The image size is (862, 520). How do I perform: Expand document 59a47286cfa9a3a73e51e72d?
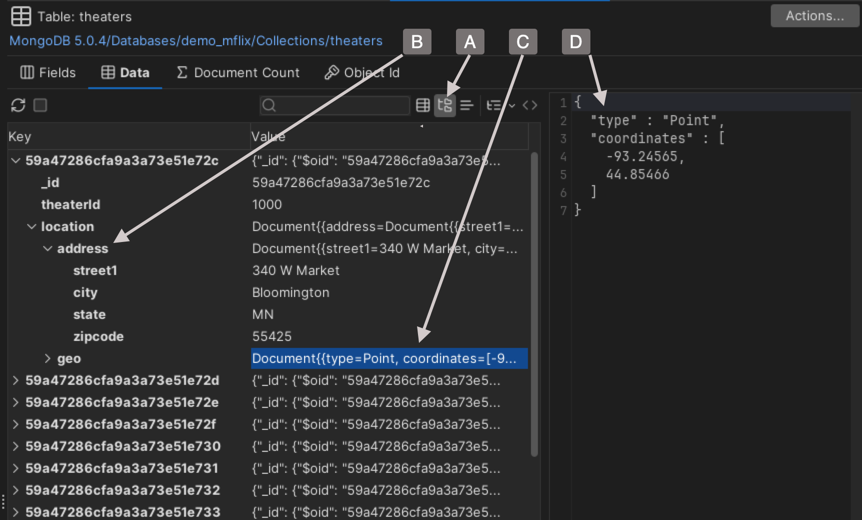[x=15, y=380]
